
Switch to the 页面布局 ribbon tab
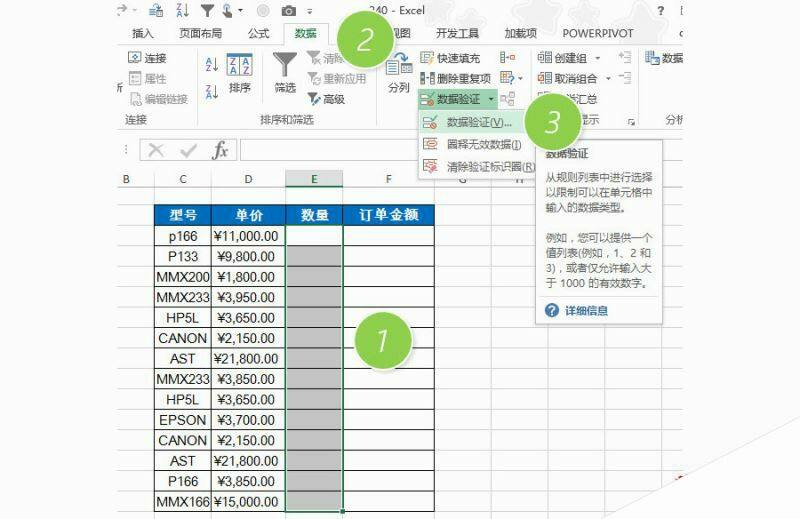click(201, 33)
